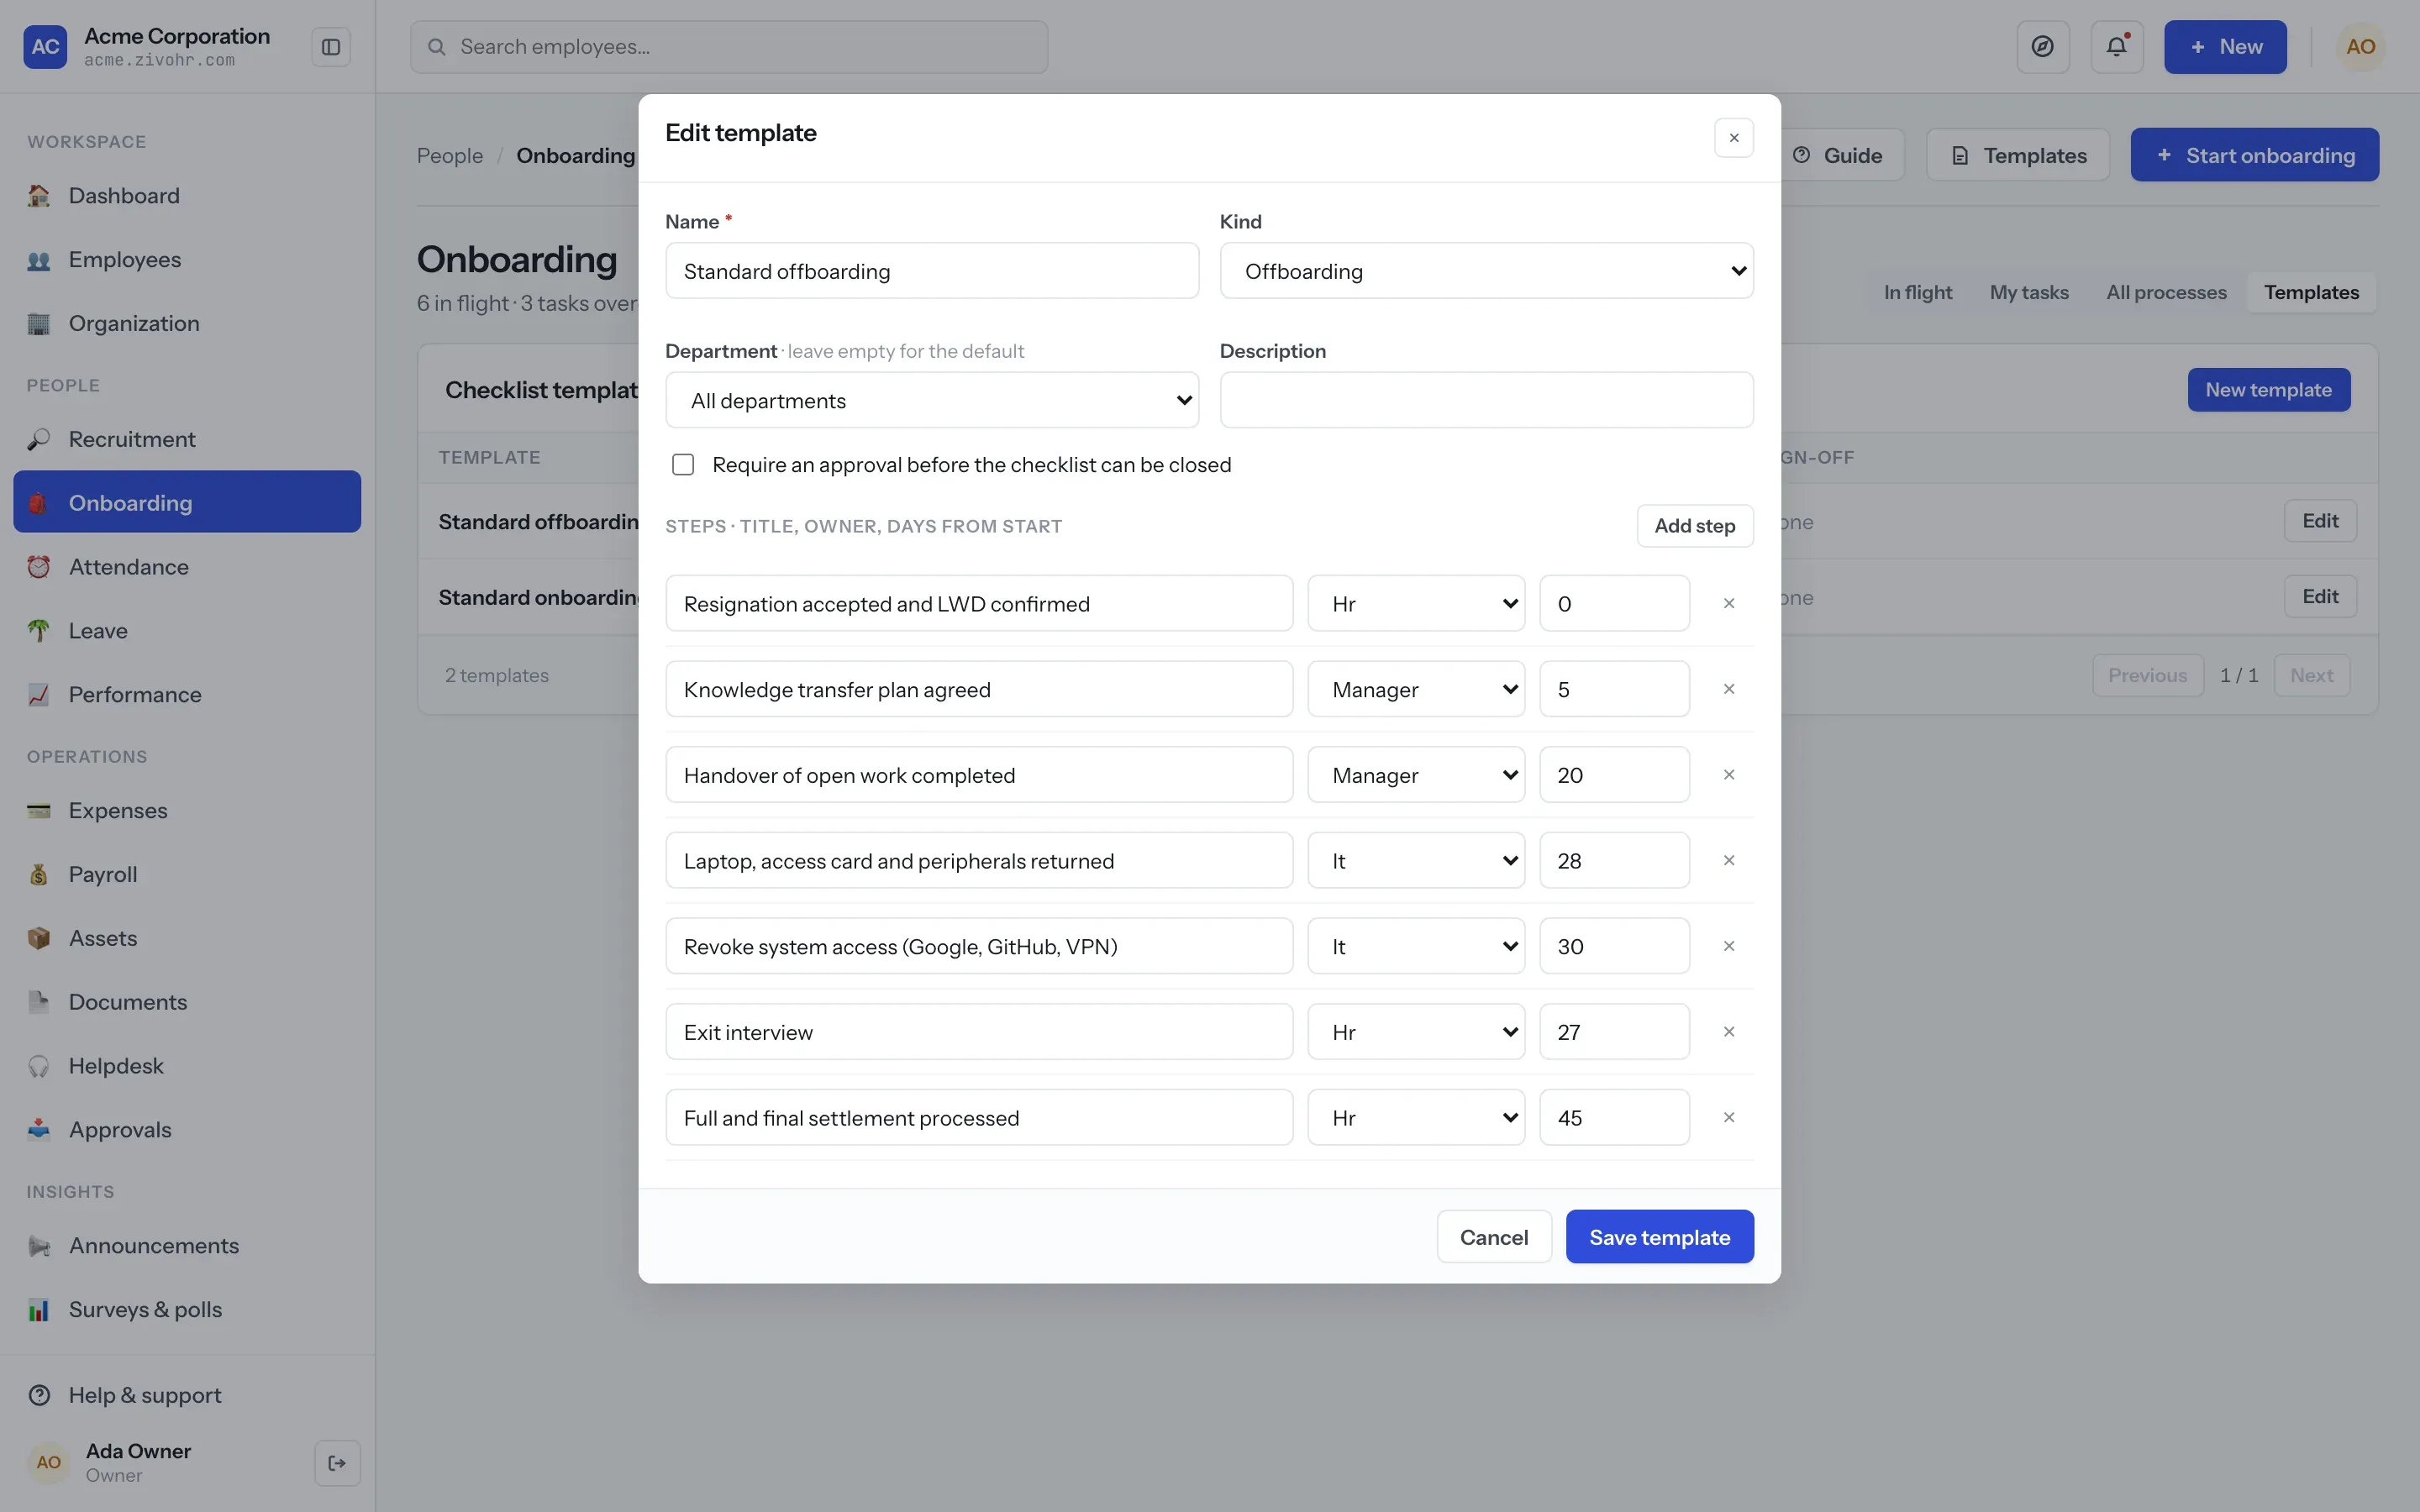Collapse the sidebar with the panel toggle icon

331,47
